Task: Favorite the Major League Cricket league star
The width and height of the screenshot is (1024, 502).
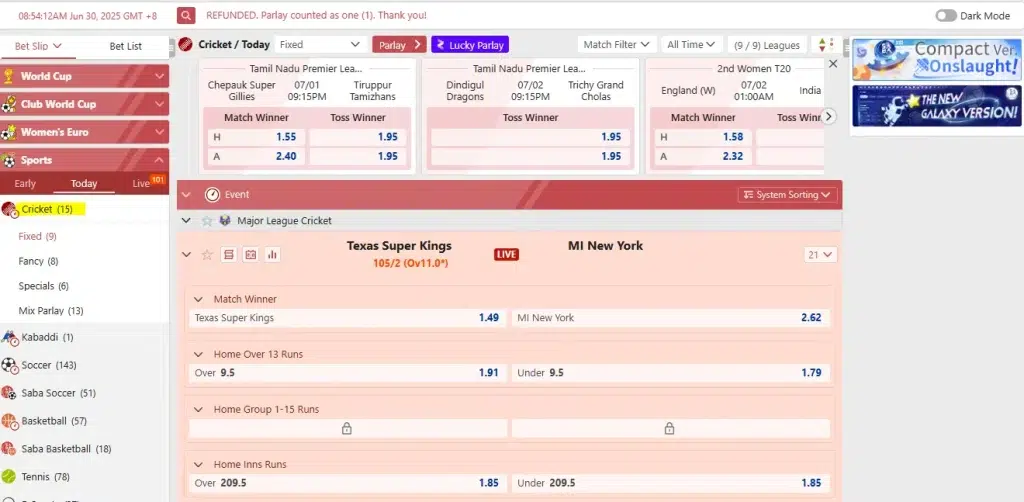Action: 207,221
